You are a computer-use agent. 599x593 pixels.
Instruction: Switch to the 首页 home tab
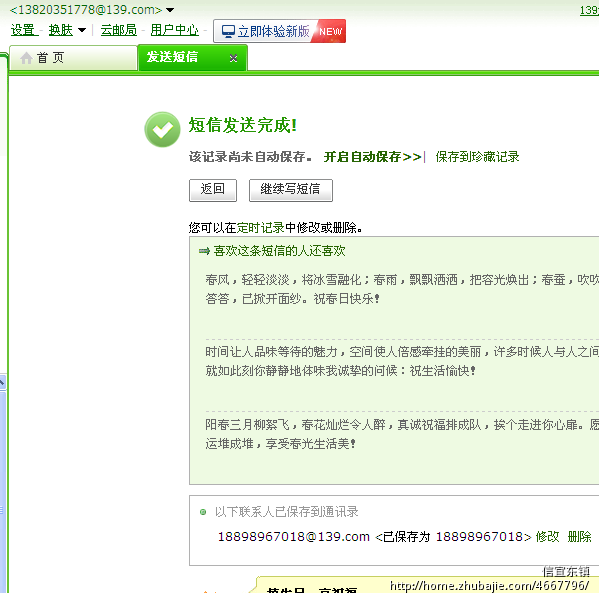73,58
